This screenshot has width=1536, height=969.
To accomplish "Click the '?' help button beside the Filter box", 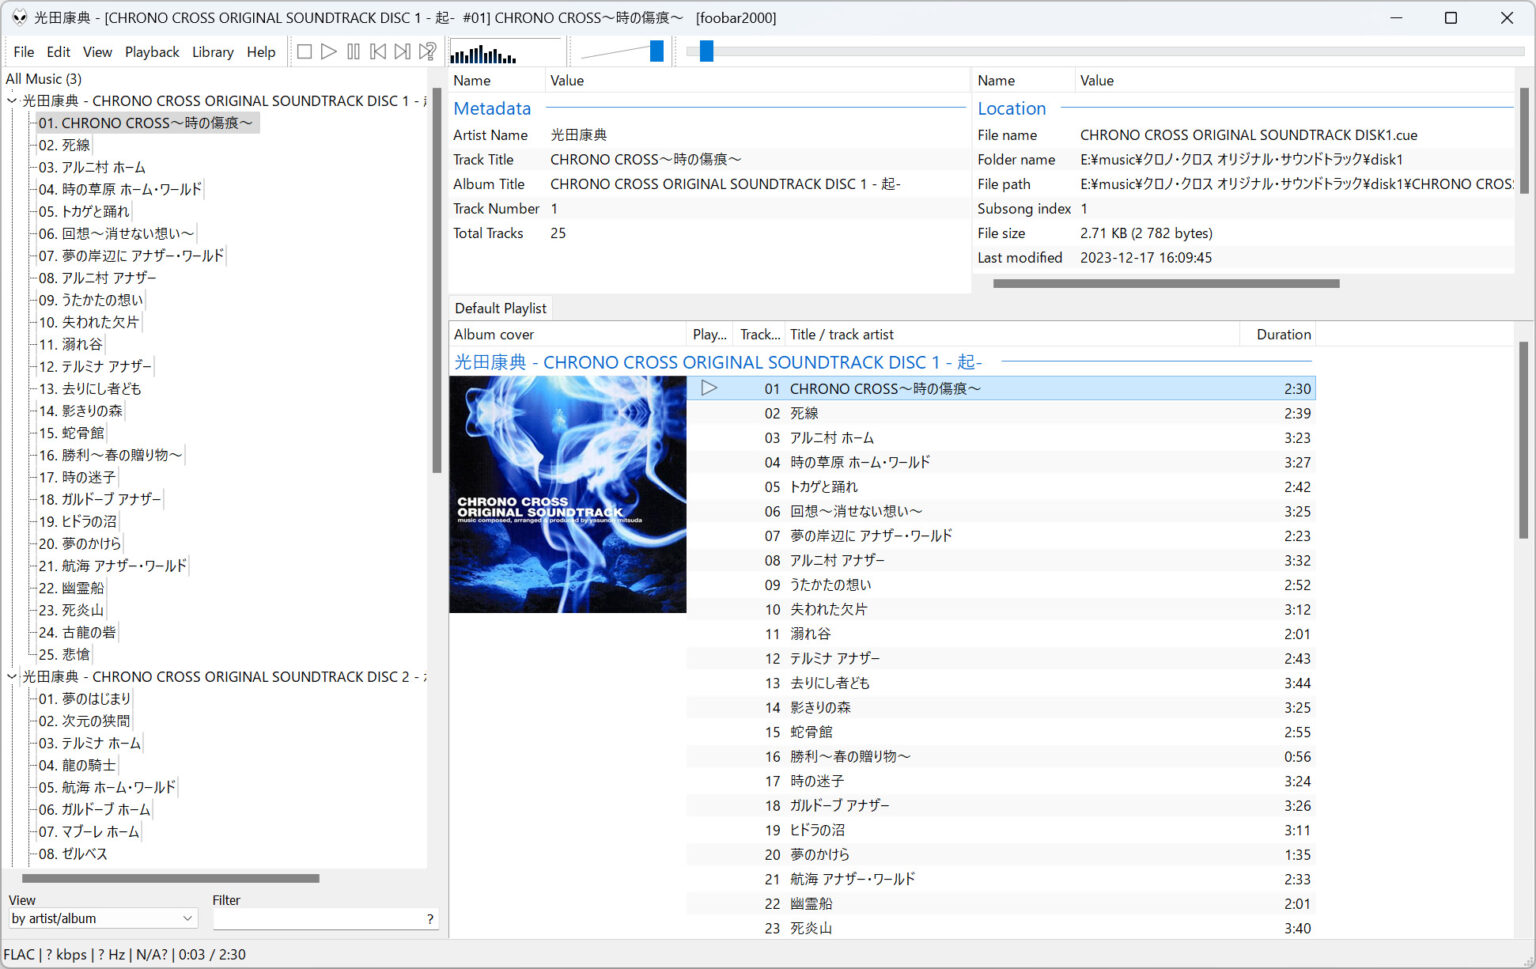I will pos(430,918).
